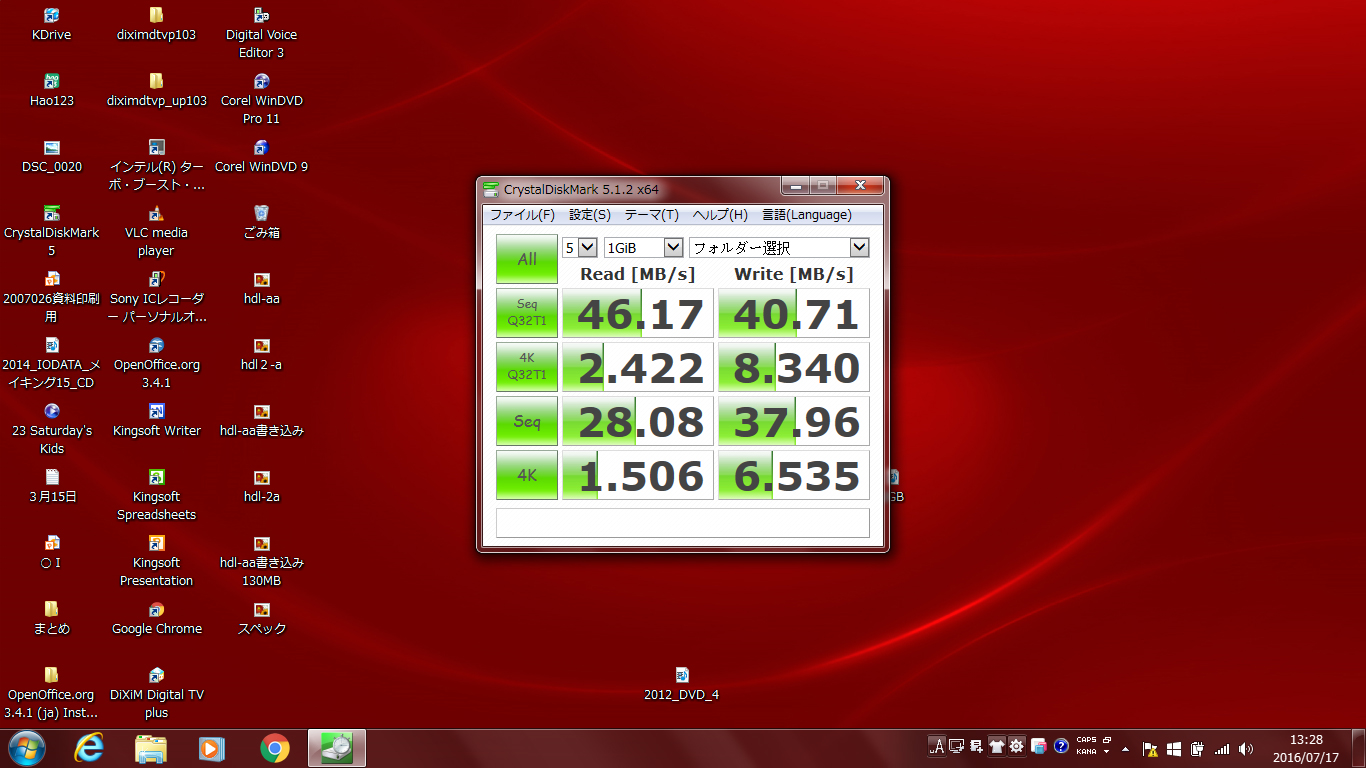Run the plain 4K benchmark test
This screenshot has width=1366, height=768.
(x=527, y=475)
